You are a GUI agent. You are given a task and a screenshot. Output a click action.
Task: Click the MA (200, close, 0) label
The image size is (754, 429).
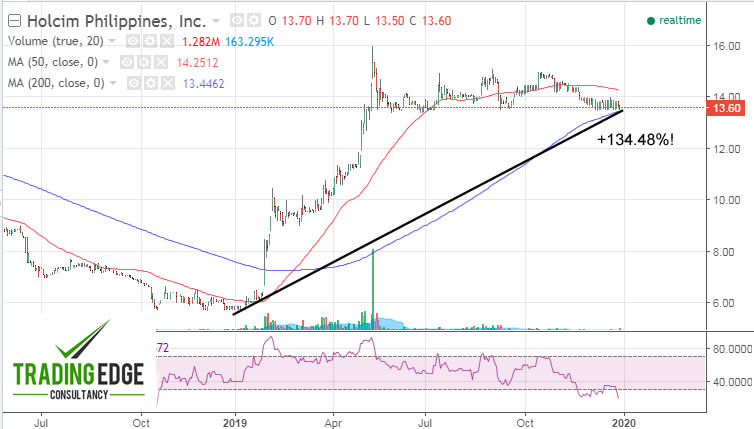56,83
